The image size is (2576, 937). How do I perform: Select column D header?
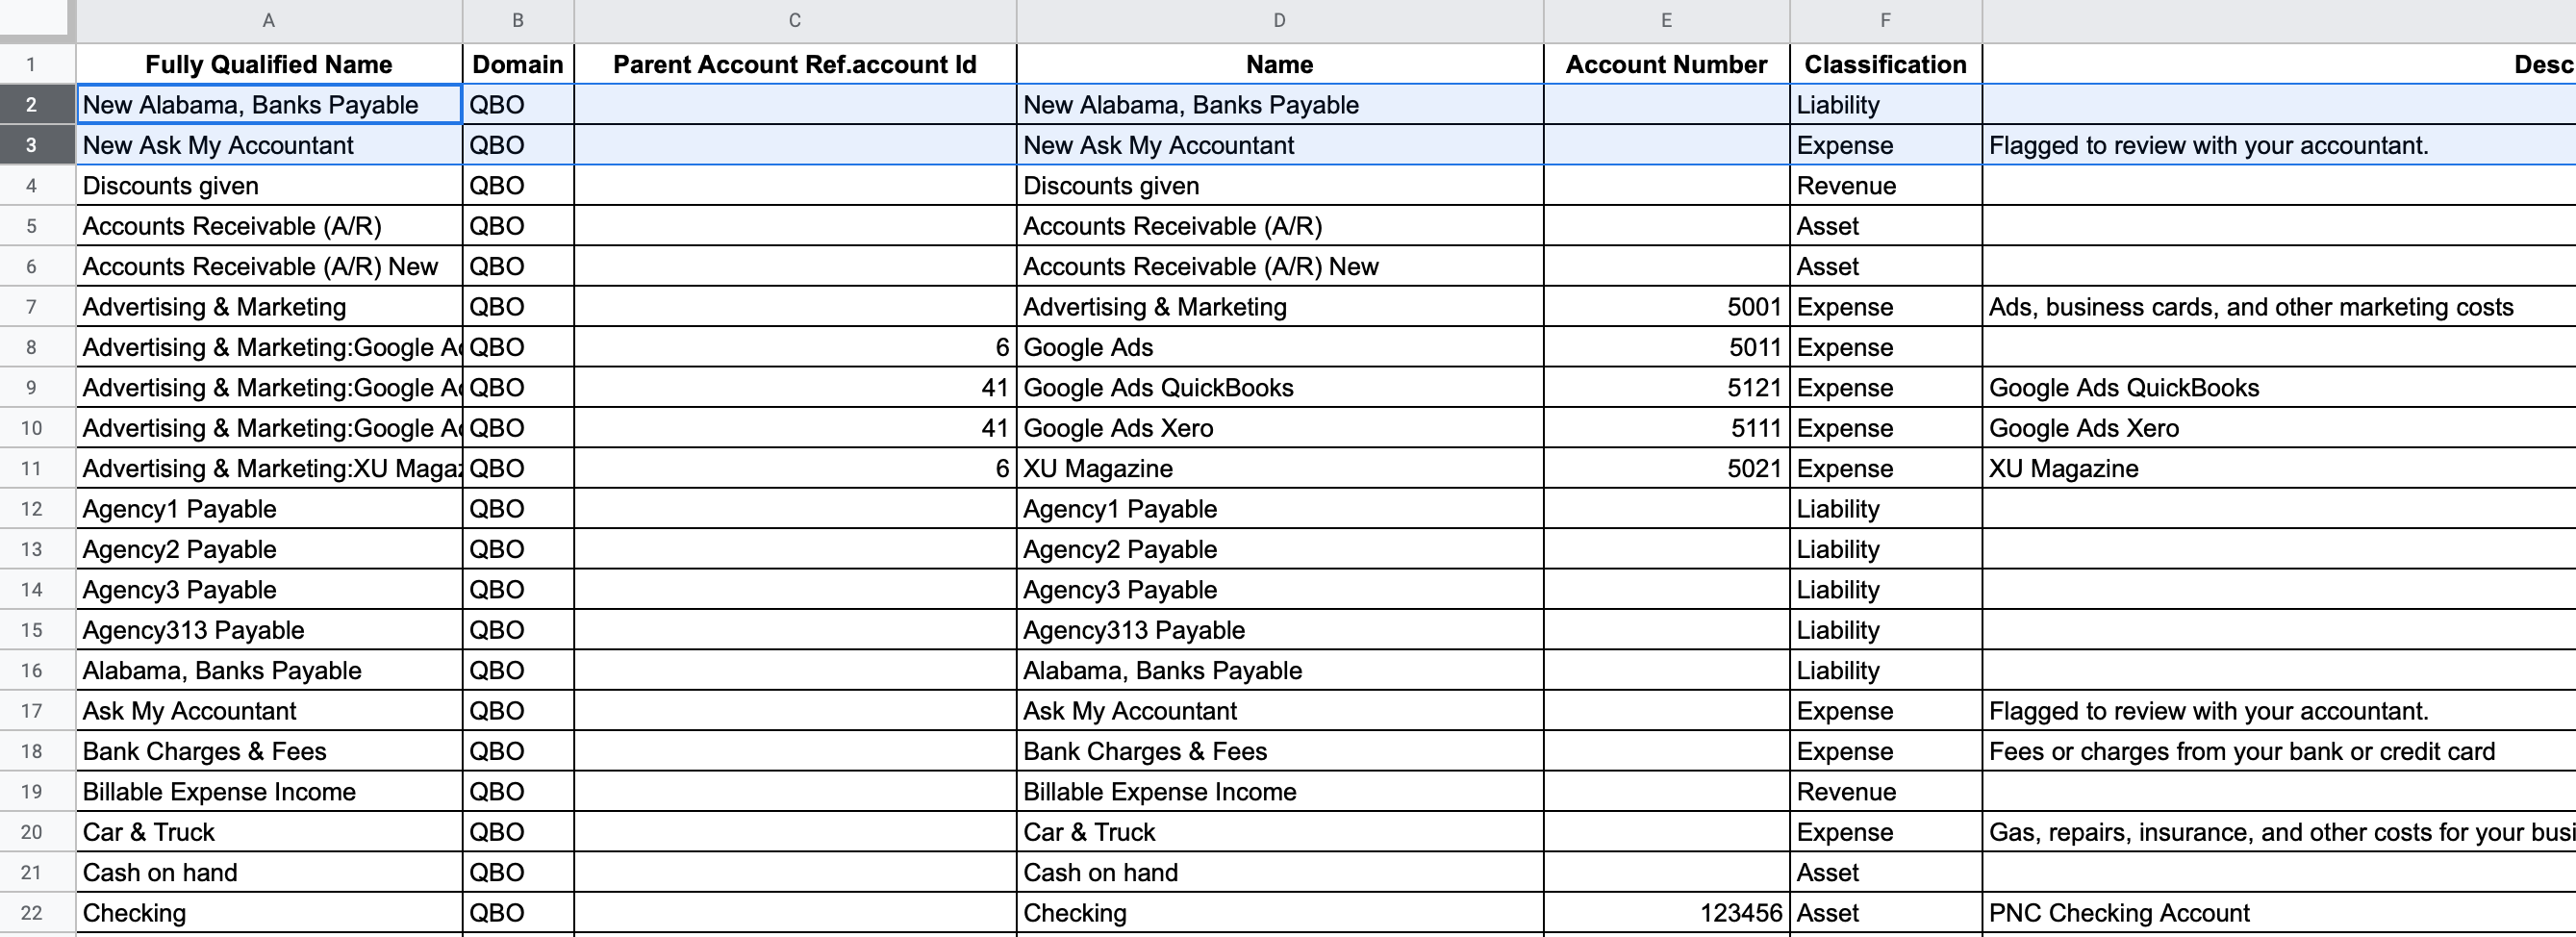1279,20
